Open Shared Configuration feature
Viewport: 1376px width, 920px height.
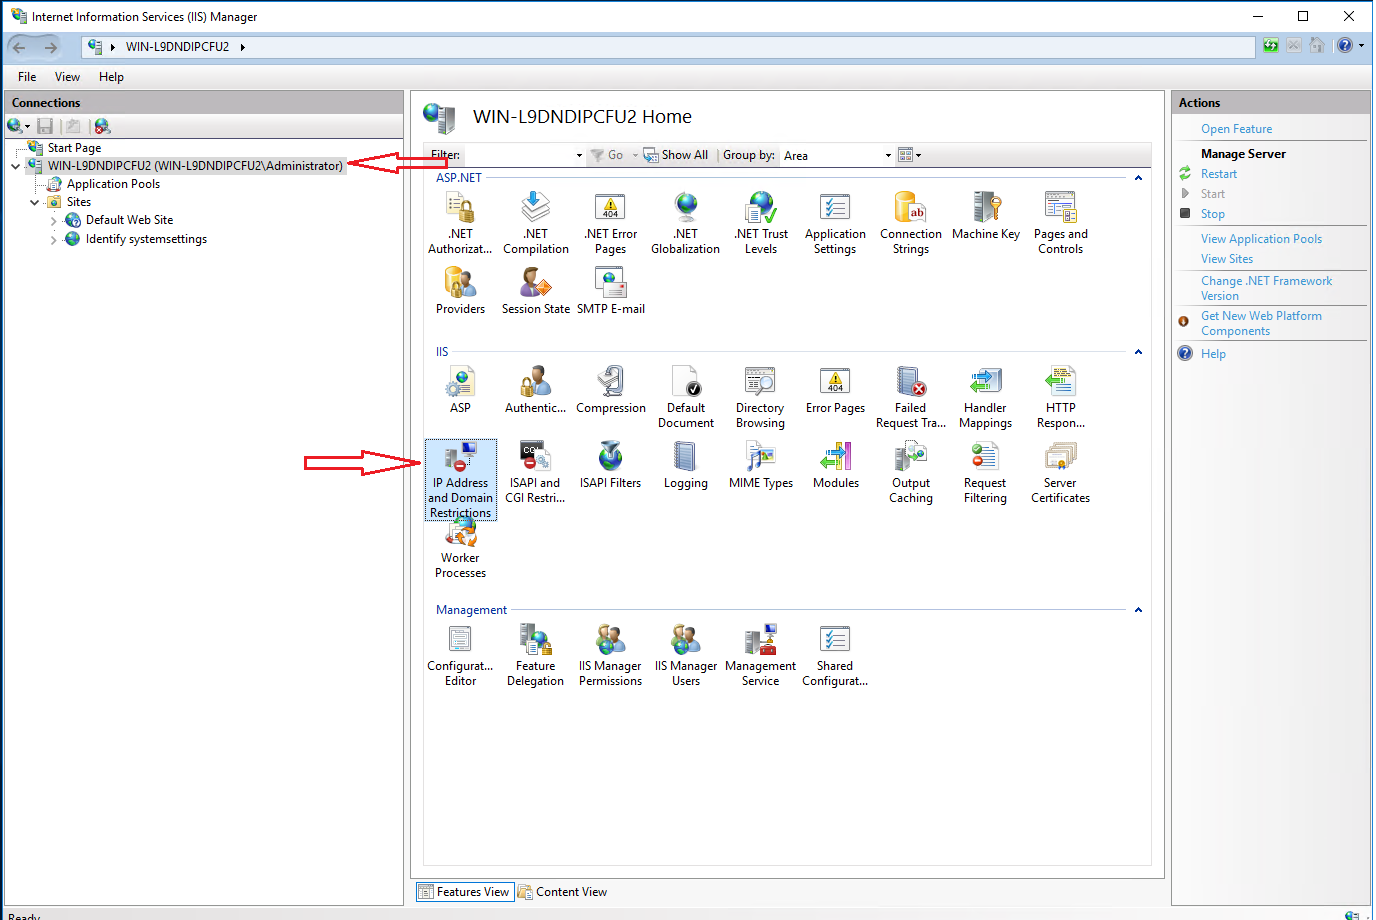coord(835,655)
